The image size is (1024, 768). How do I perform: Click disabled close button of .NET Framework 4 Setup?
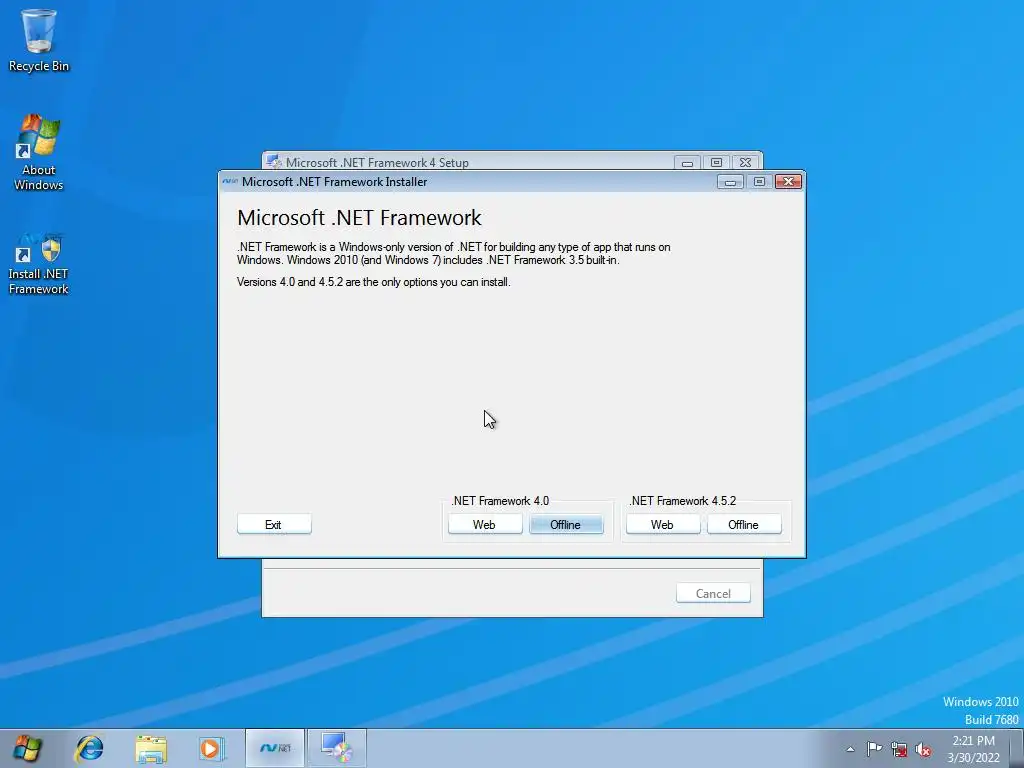coord(745,163)
